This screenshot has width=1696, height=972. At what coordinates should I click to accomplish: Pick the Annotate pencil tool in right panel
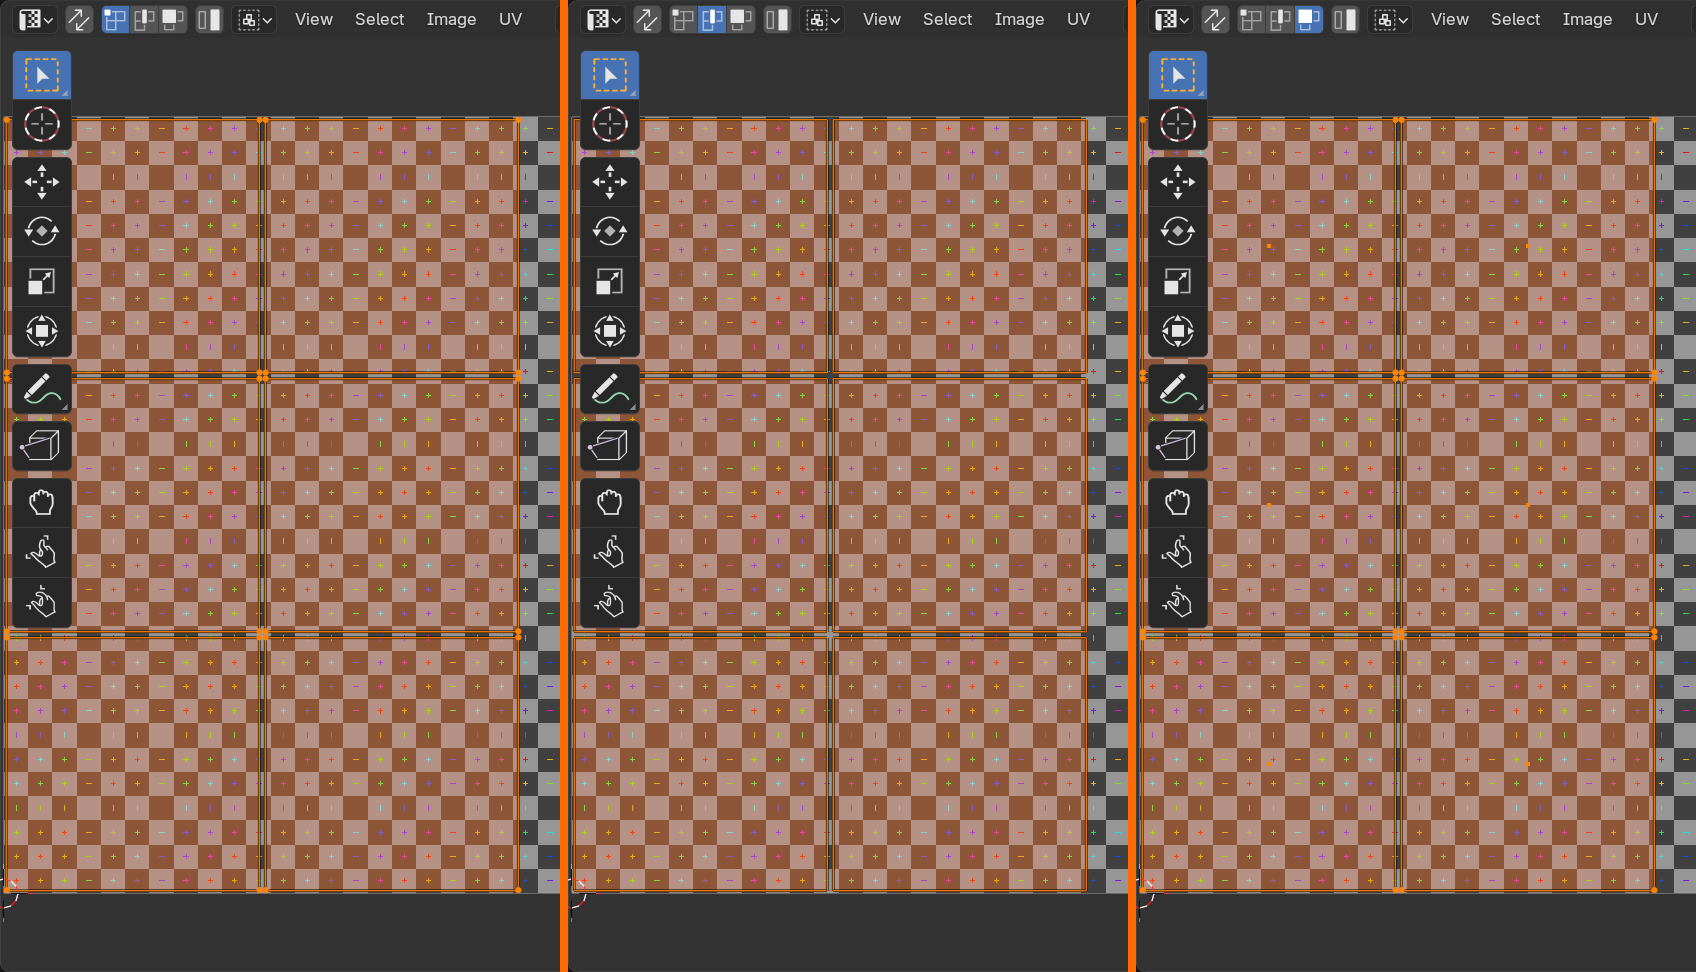coord(1178,389)
